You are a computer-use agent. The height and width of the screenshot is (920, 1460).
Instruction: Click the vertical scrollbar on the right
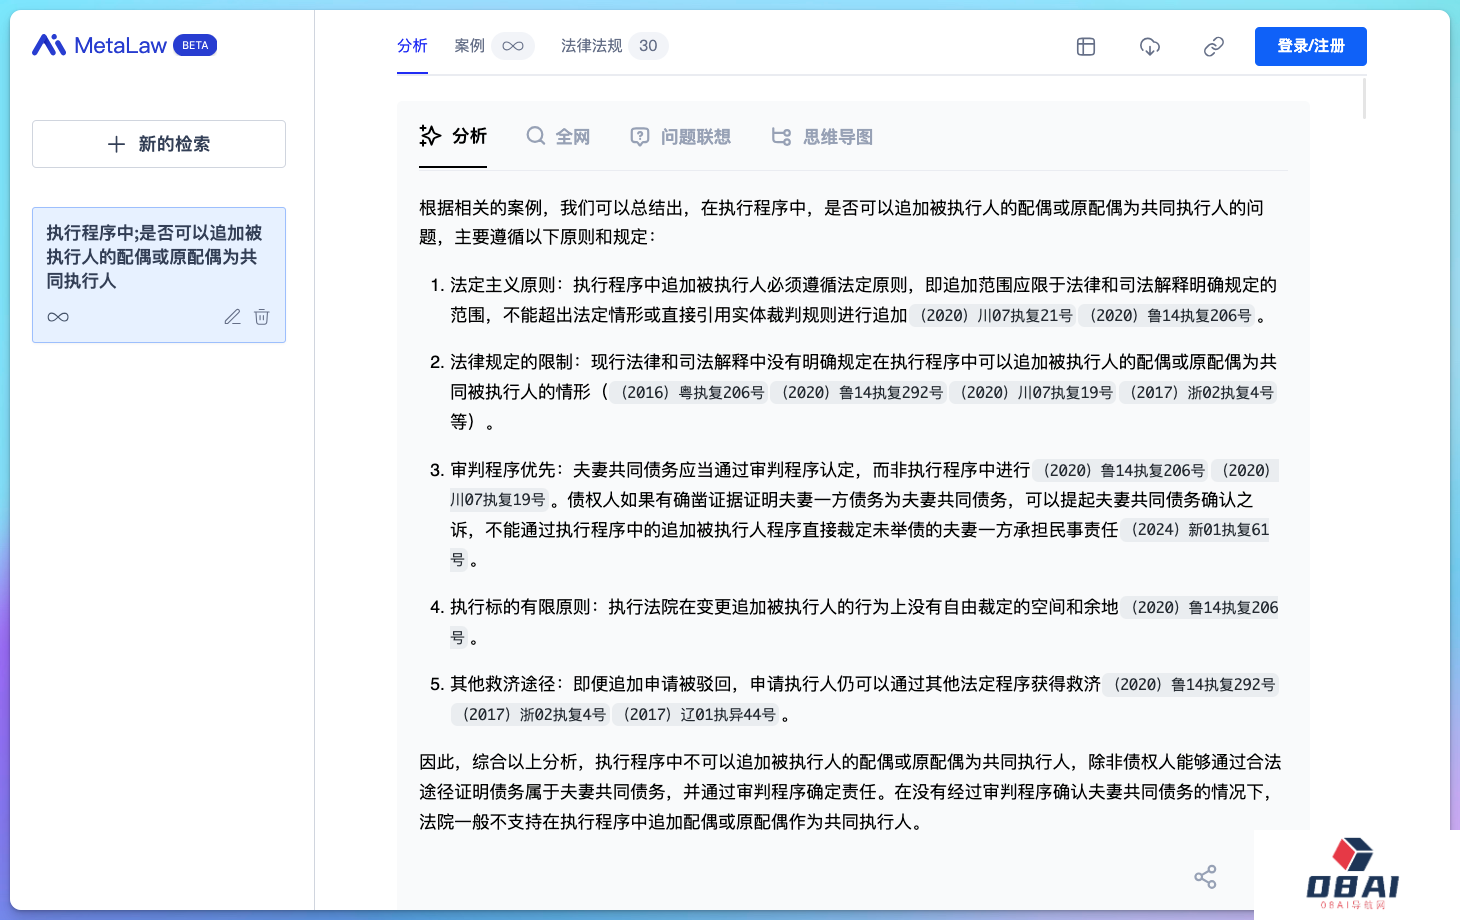click(1364, 98)
